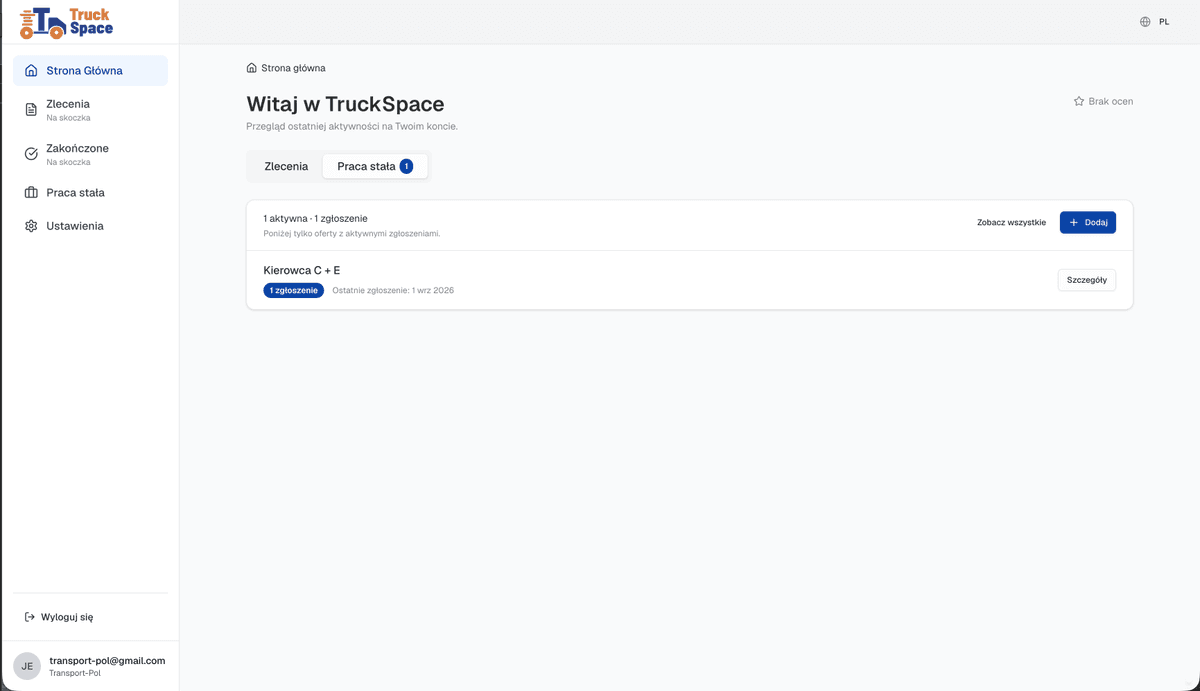Switch to the Zlecenia tab
Image resolution: width=1200 pixels, height=691 pixels.
click(286, 166)
